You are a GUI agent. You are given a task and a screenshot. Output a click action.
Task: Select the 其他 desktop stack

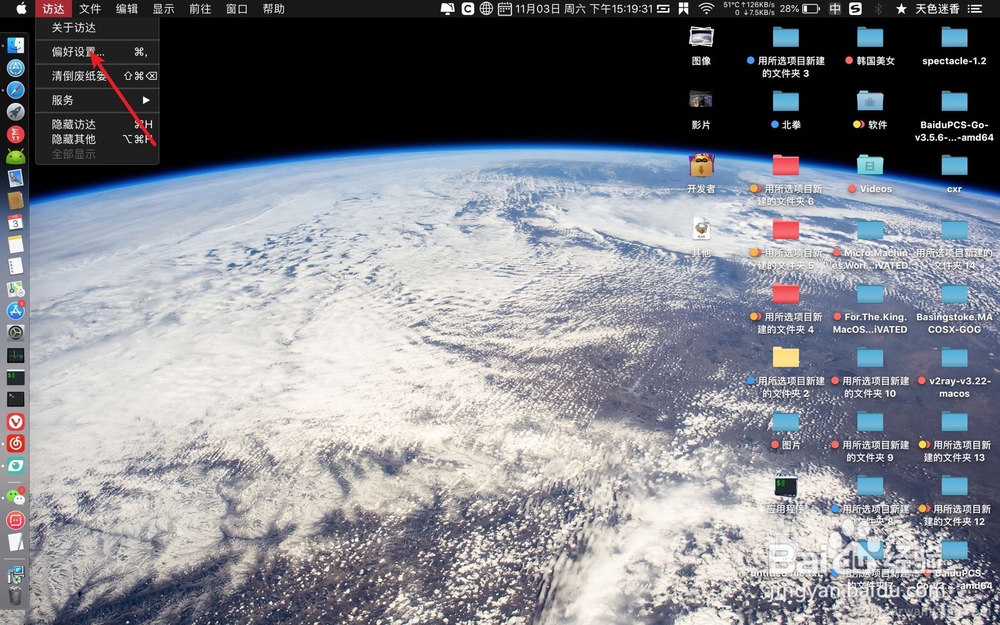(x=701, y=237)
